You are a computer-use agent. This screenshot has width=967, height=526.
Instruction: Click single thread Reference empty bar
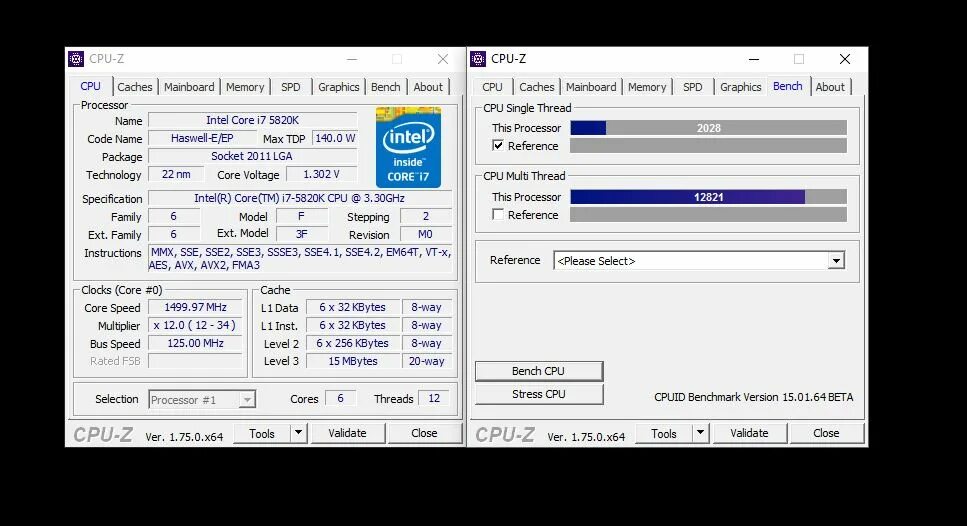[709, 146]
